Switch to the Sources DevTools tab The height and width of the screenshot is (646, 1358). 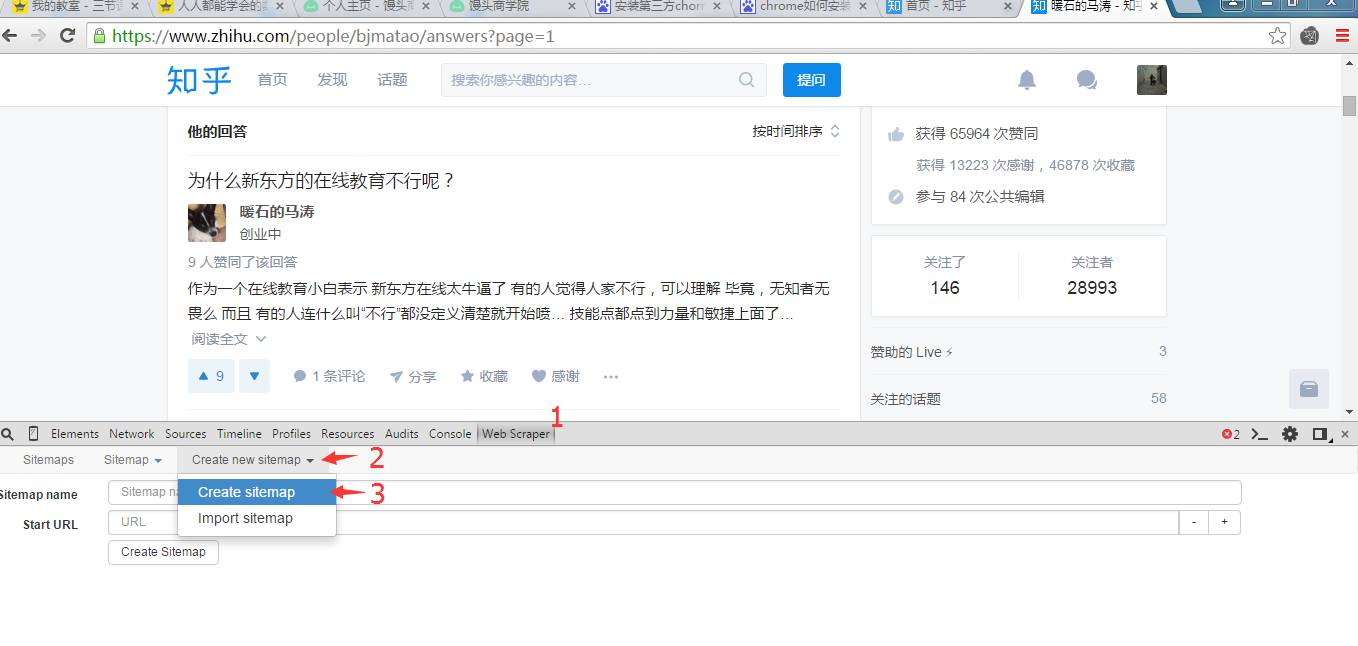click(x=186, y=434)
